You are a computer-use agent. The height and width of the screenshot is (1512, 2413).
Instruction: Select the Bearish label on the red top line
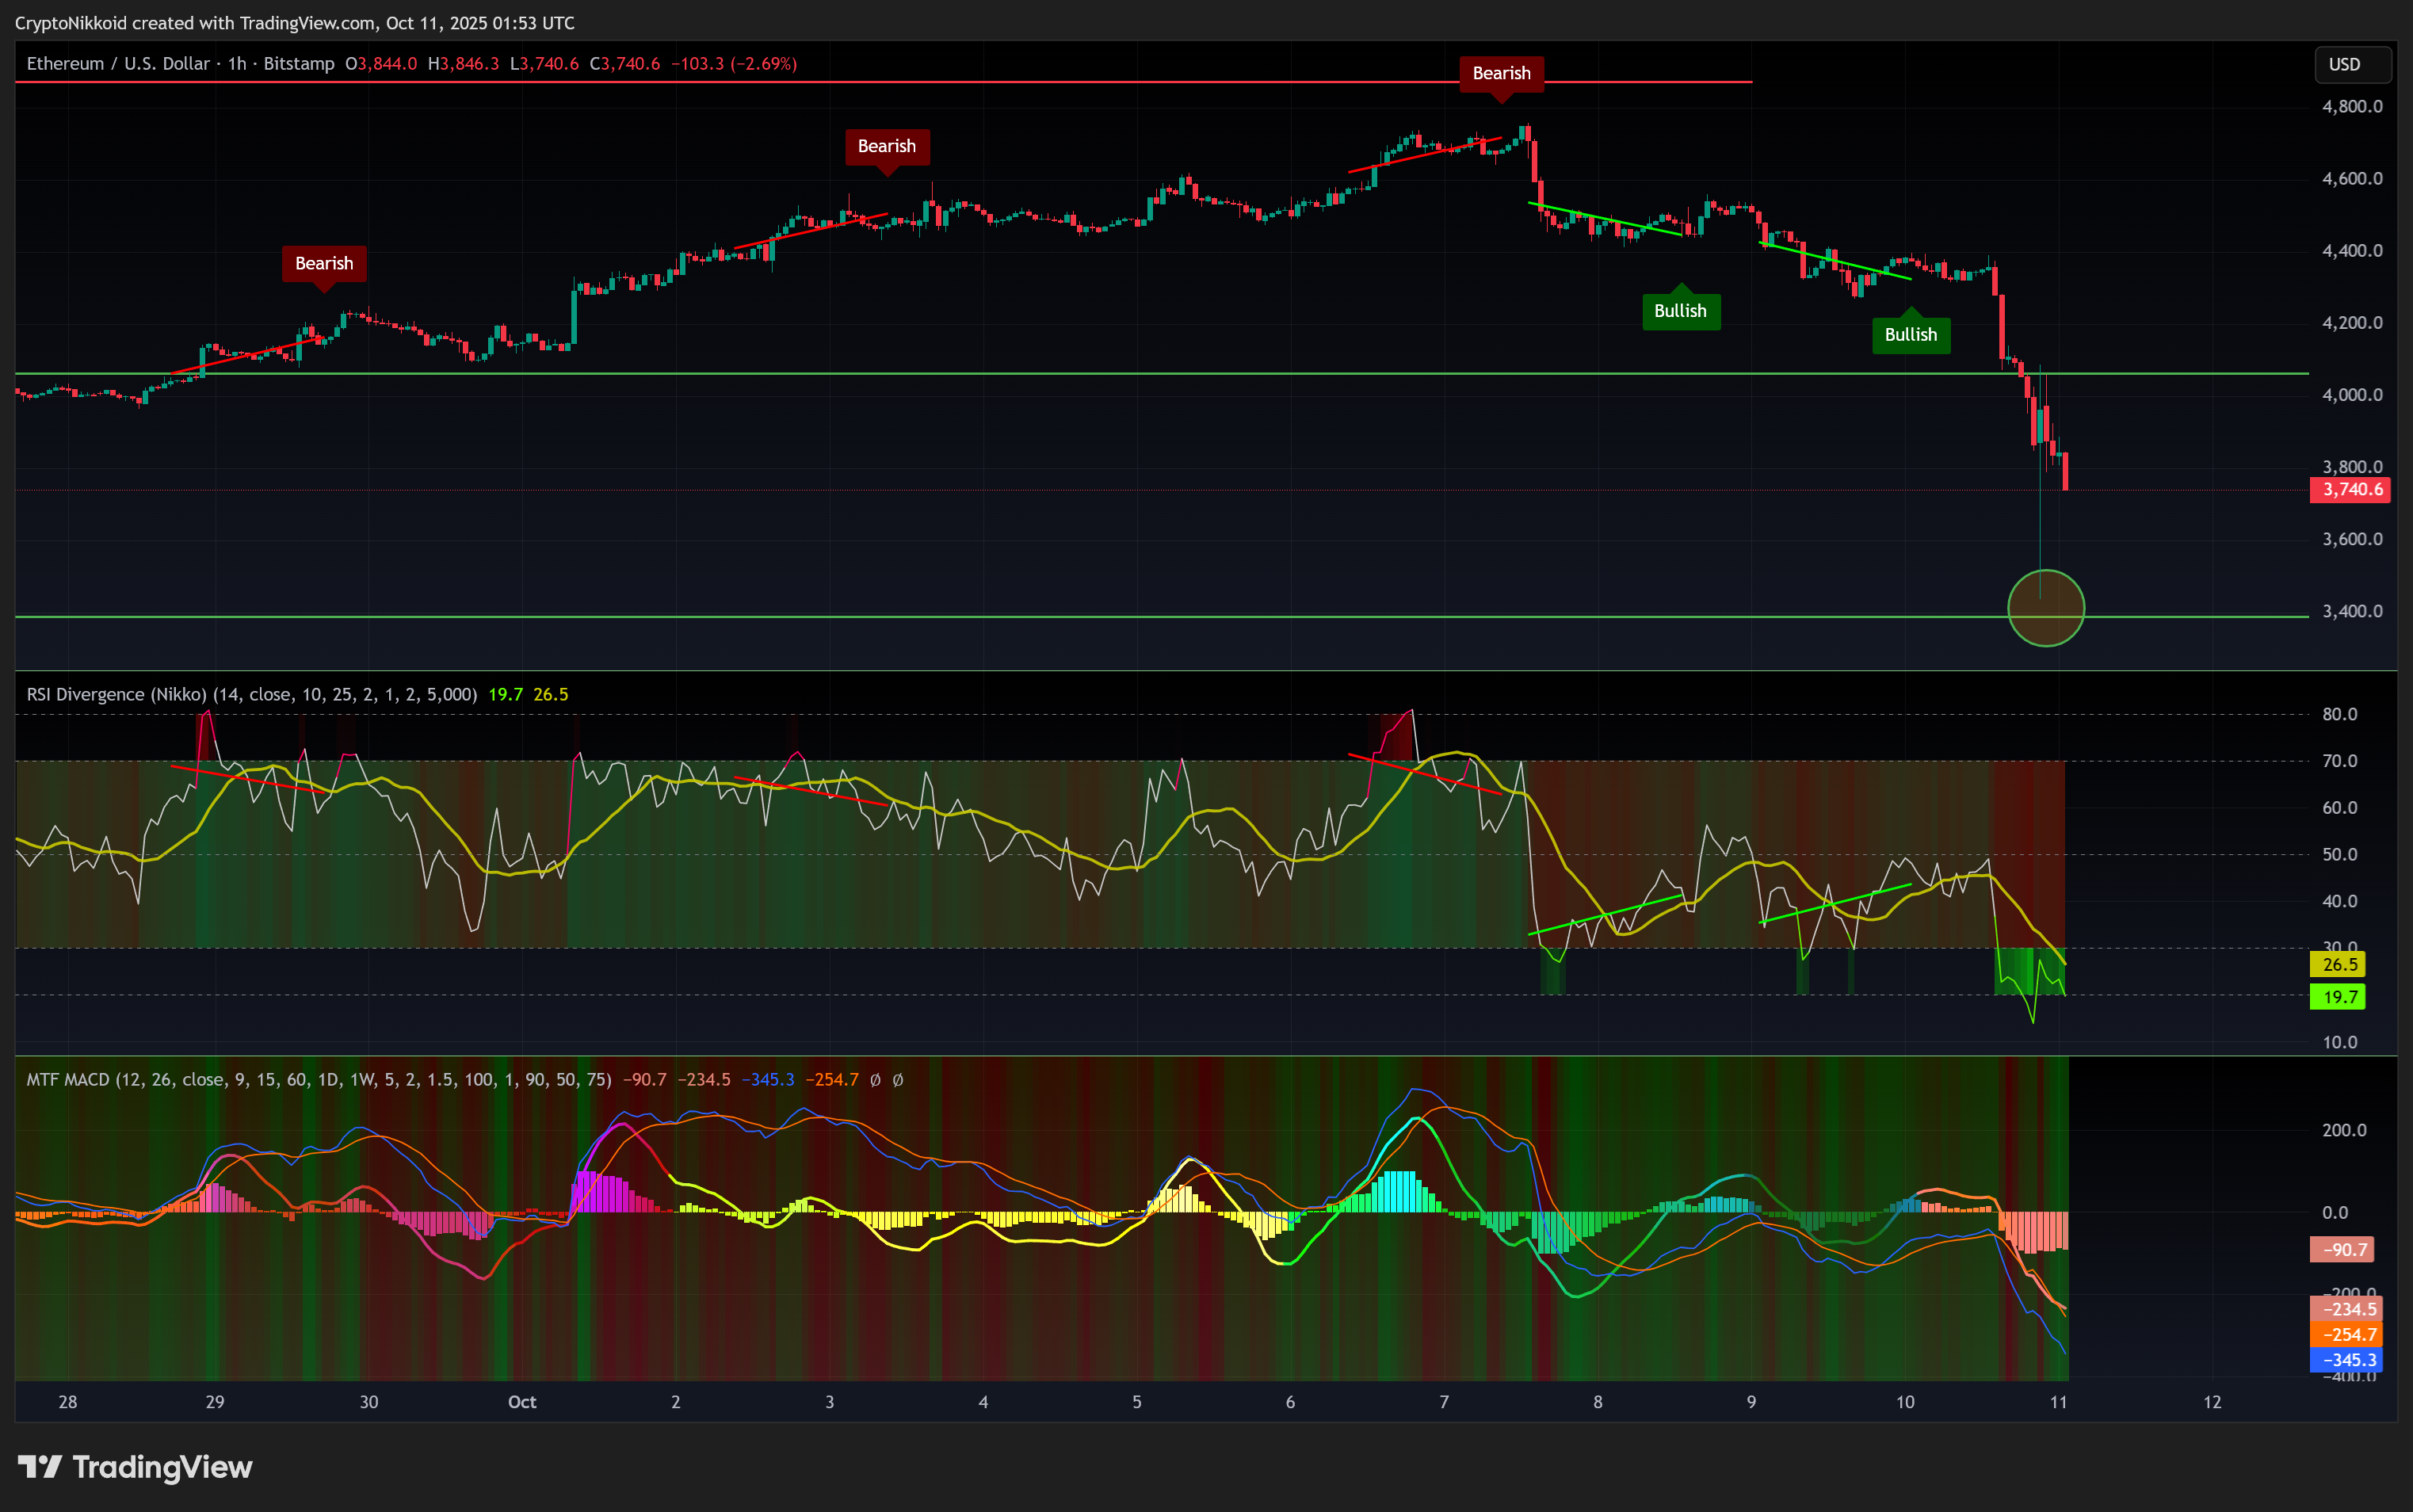1501,74
